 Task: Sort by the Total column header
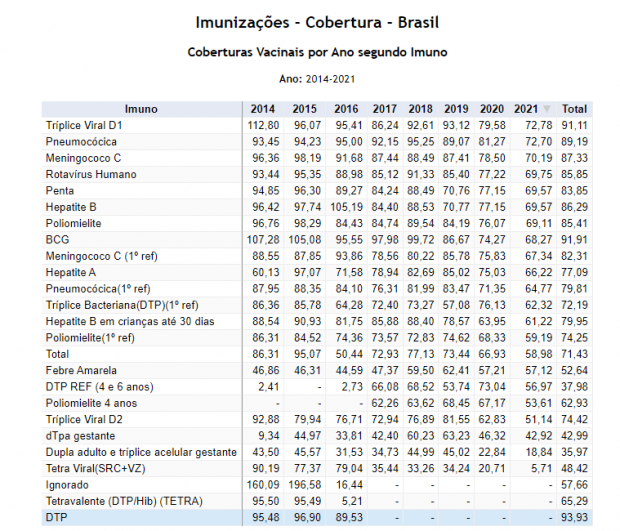pyautogui.click(x=574, y=109)
